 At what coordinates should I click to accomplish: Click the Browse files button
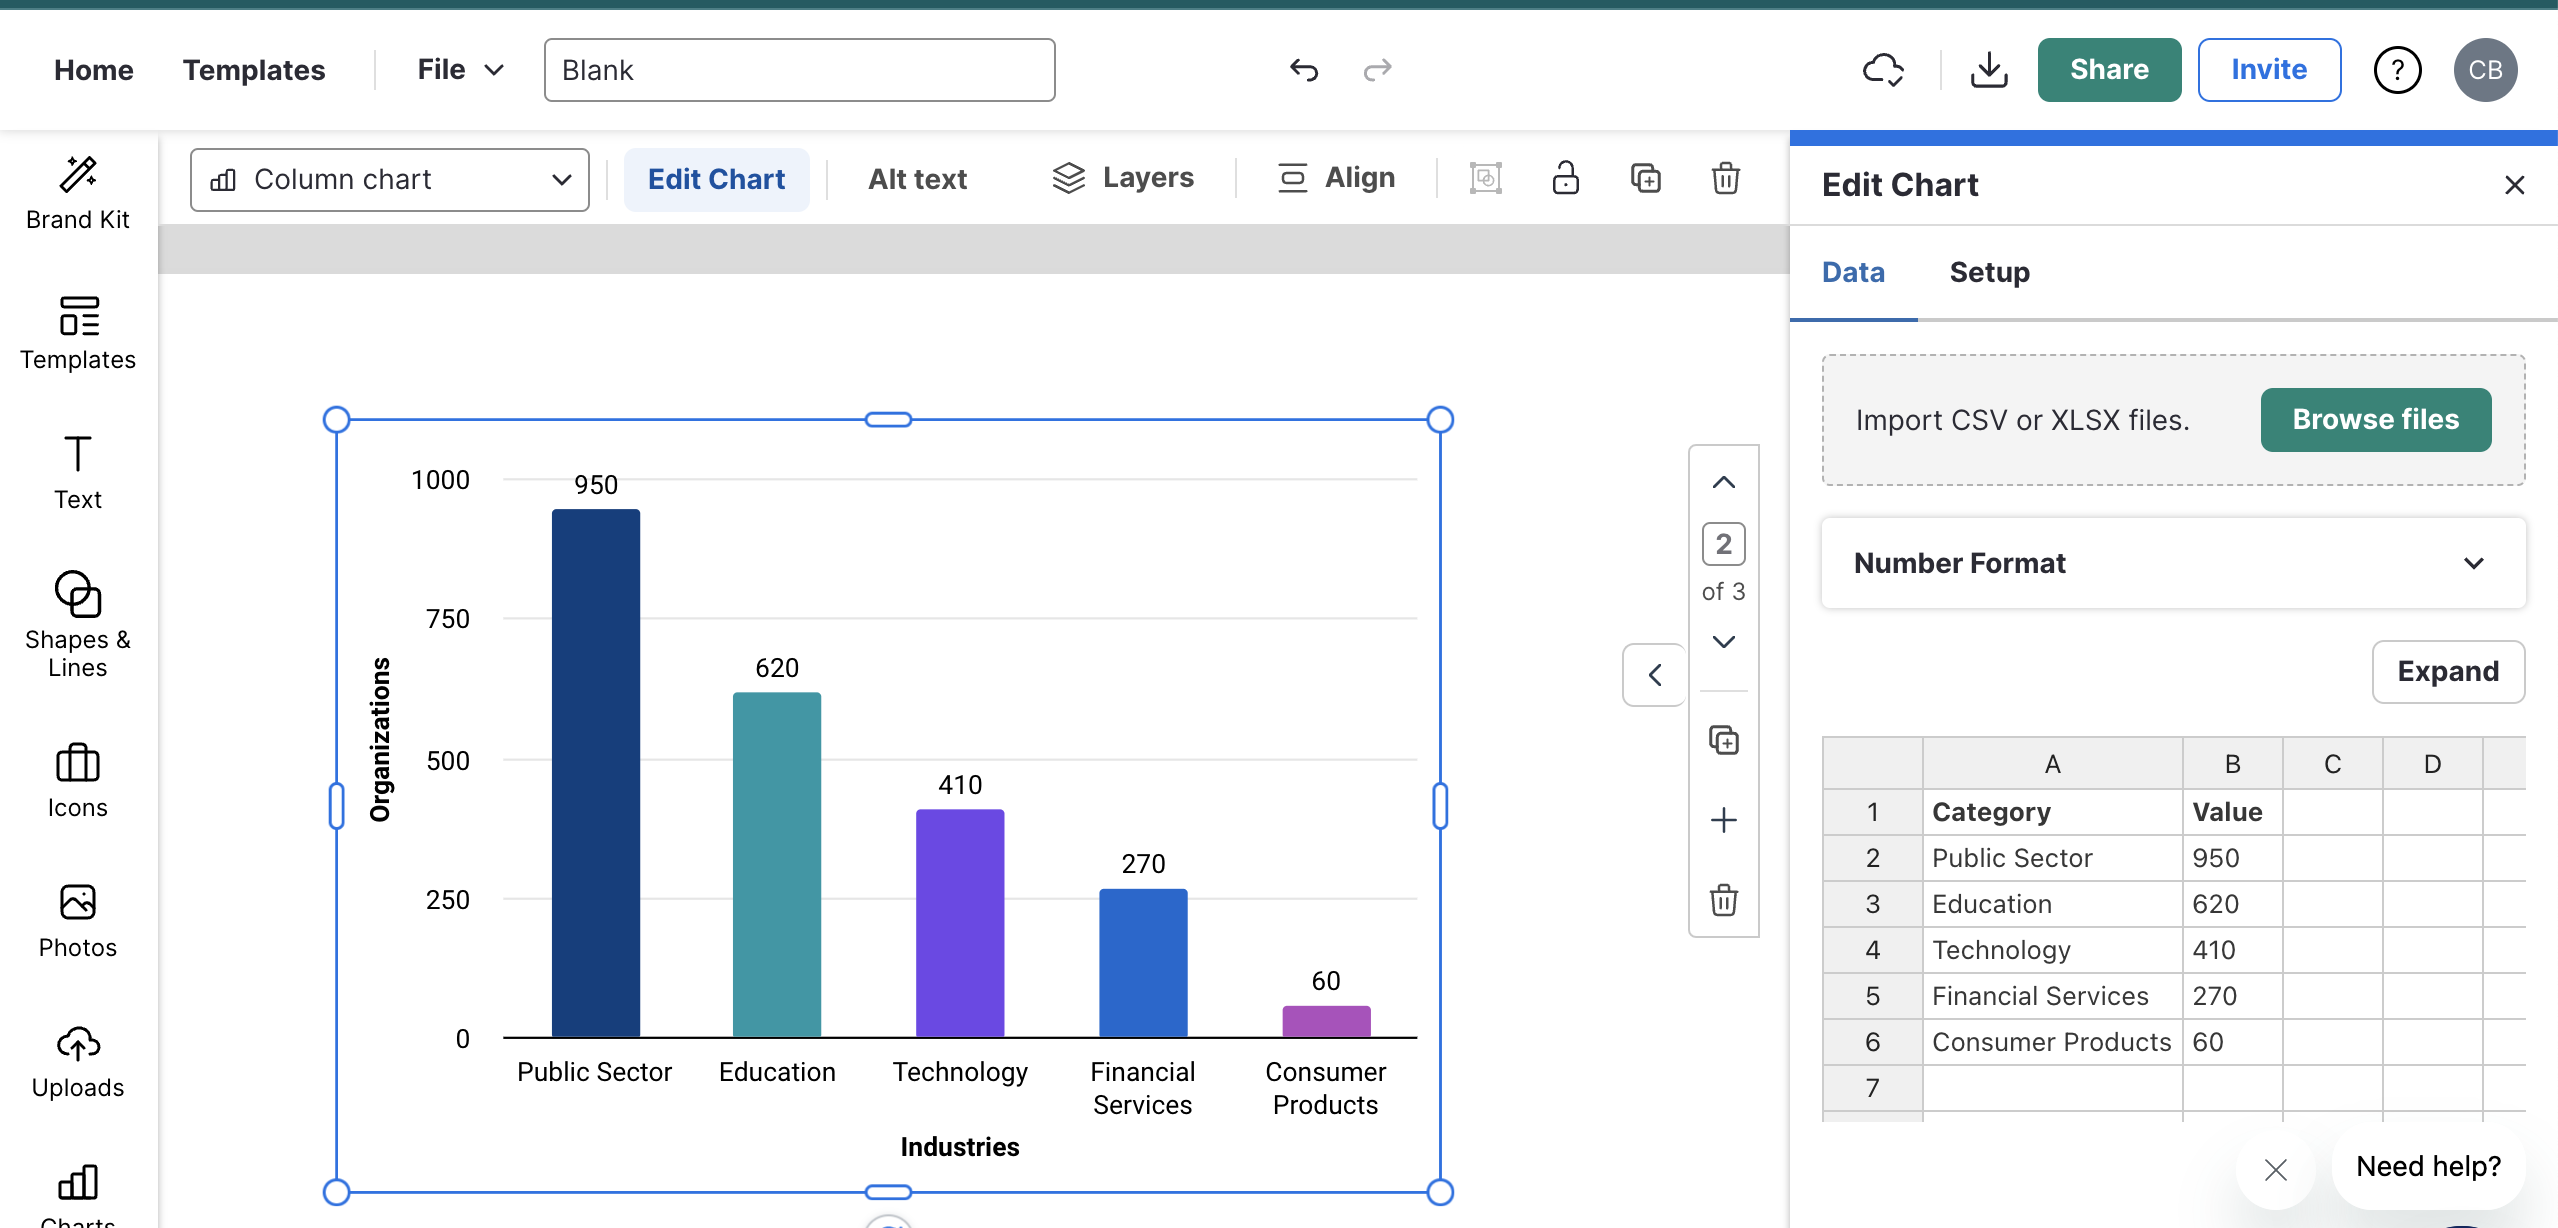tap(2375, 420)
